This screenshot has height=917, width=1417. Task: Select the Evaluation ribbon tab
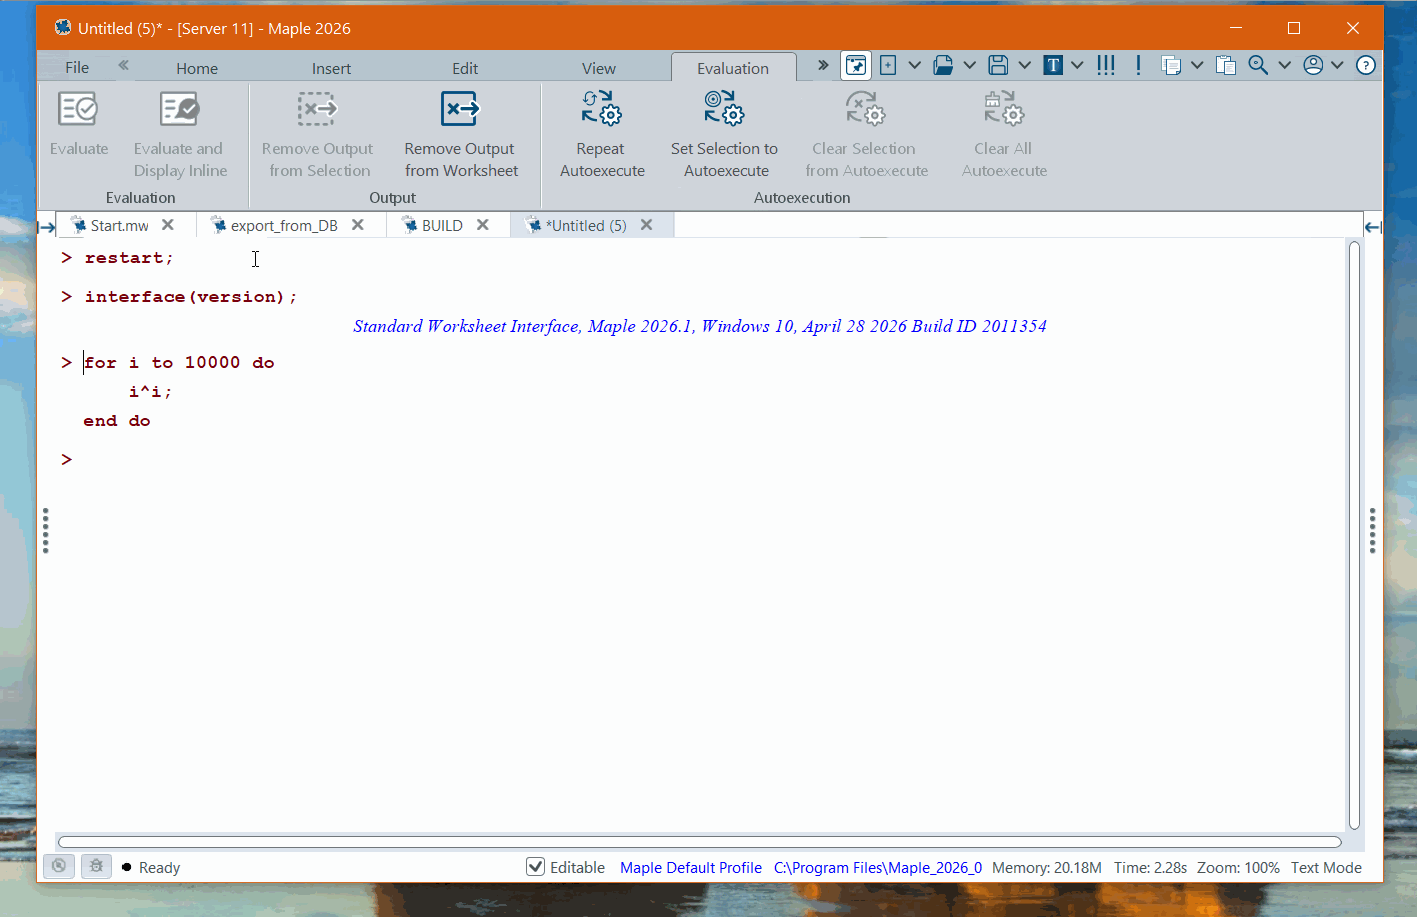tap(733, 68)
